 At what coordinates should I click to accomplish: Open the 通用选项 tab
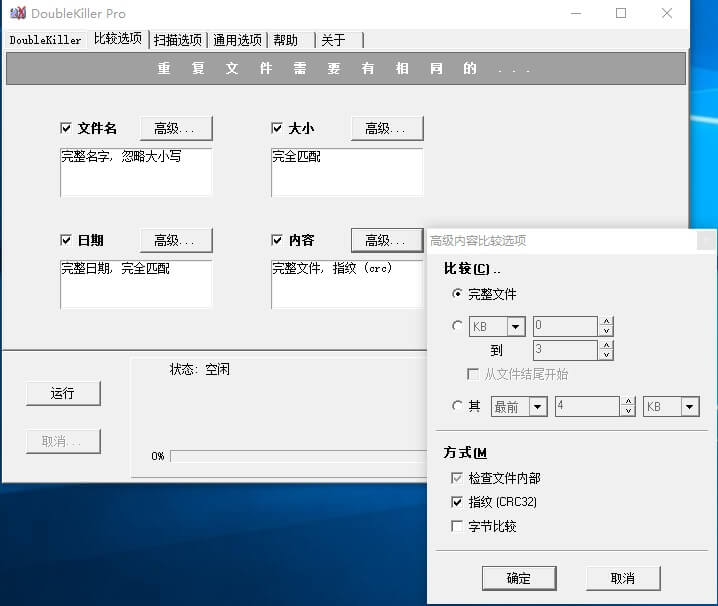(x=237, y=40)
